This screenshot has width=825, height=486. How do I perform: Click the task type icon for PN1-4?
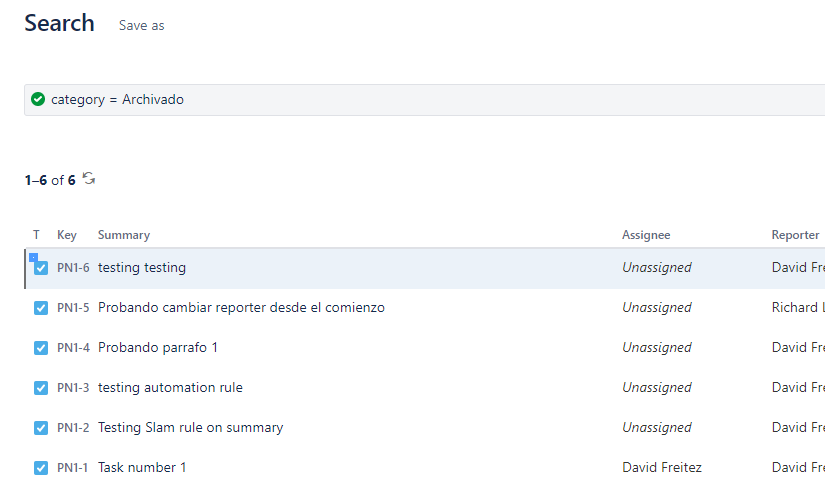pyautogui.click(x=41, y=348)
